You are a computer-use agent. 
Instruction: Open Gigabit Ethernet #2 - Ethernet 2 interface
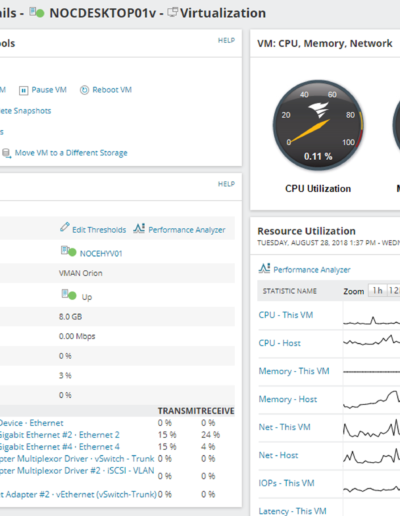click(59, 435)
